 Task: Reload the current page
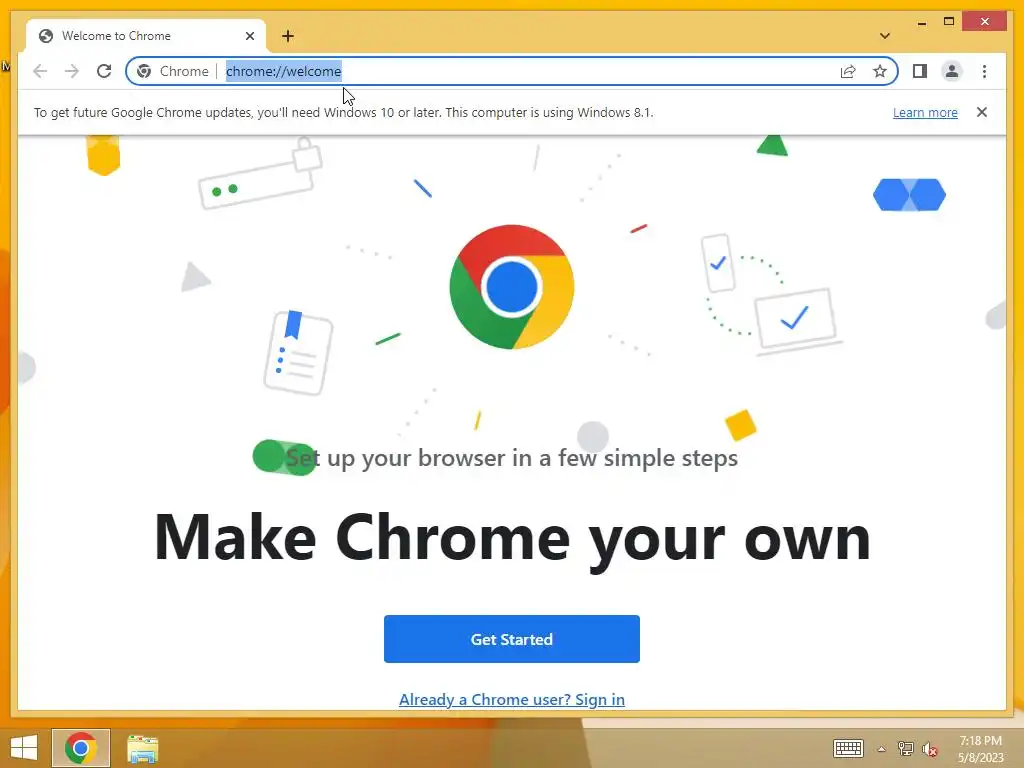(104, 71)
